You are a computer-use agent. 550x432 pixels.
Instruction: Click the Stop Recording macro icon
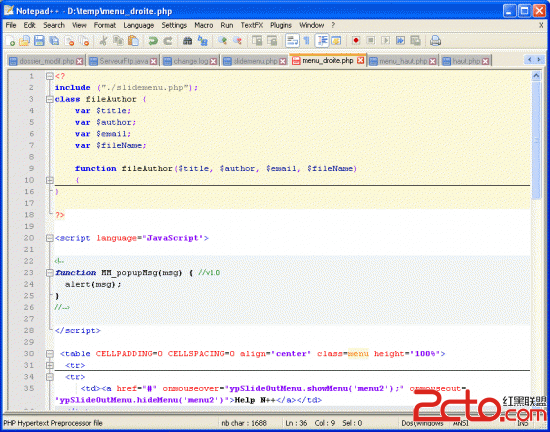(x=370, y=41)
